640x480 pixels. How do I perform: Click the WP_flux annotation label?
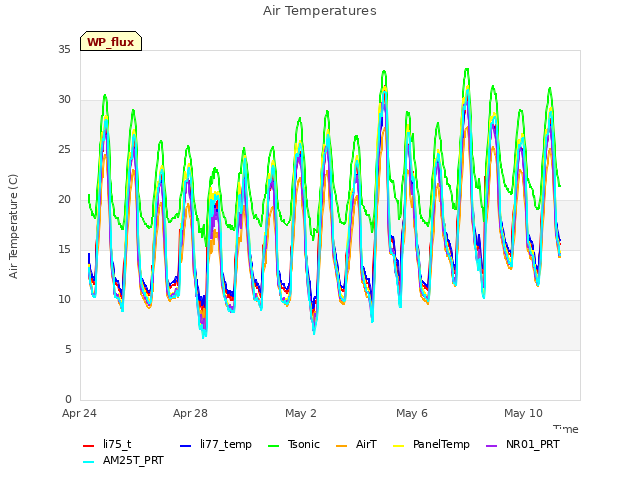point(111,41)
